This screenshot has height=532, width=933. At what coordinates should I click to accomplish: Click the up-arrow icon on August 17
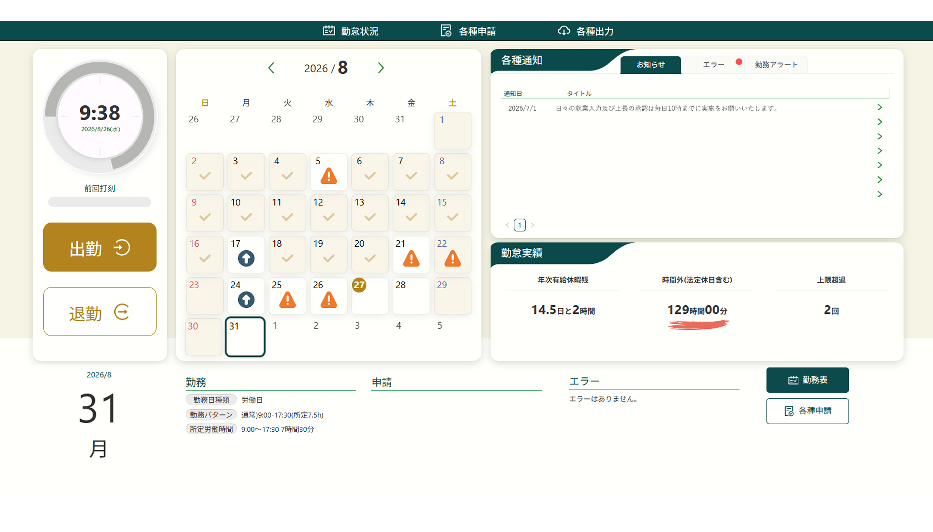(x=246, y=258)
